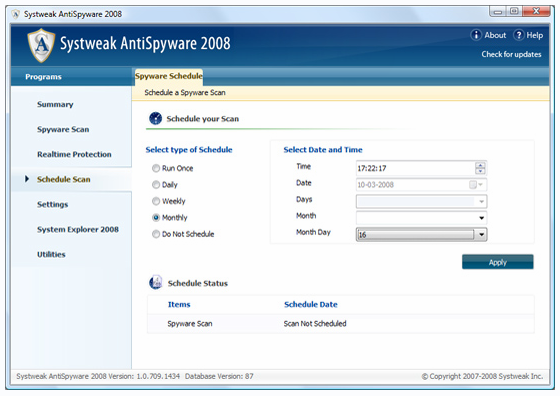Click the Systweak shield logo icon
The image size is (560, 396).
[x=41, y=45]
